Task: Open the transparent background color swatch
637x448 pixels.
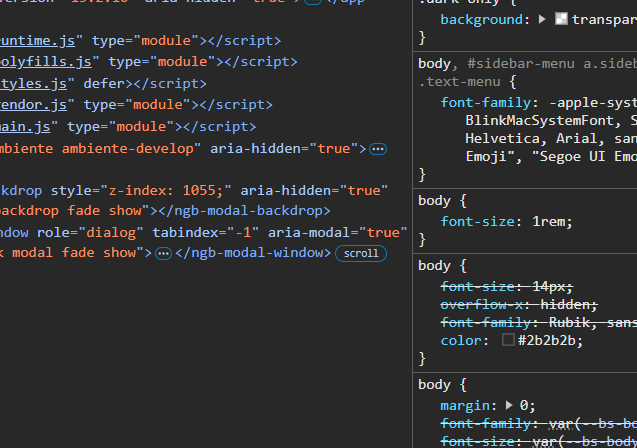Action: coord(561,19)
